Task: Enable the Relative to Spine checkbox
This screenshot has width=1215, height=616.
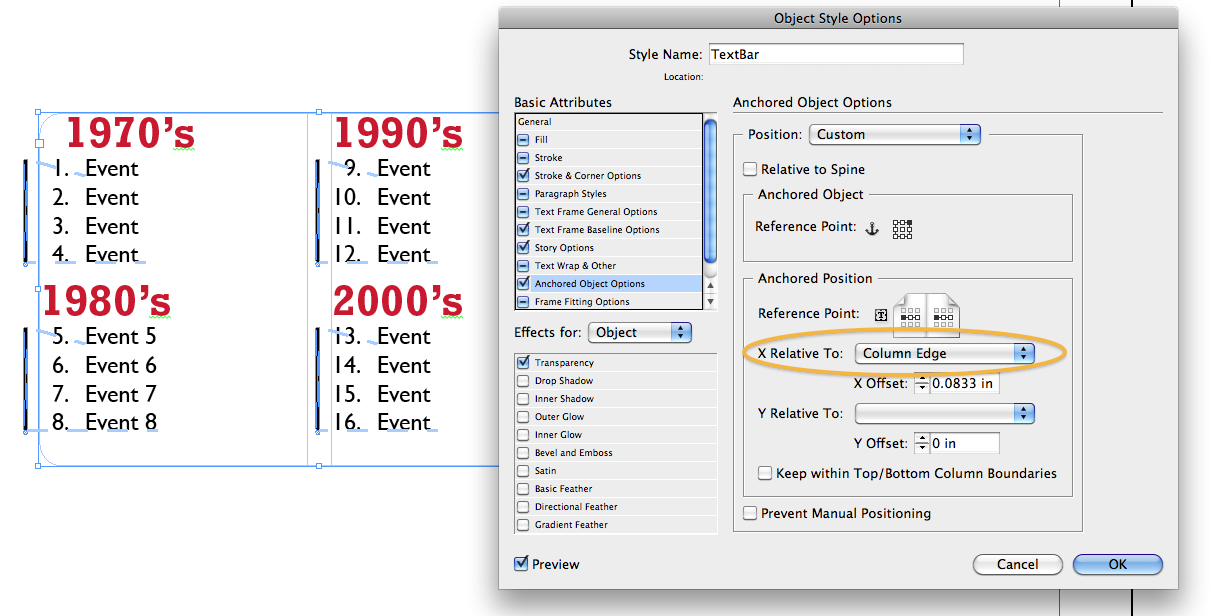Action: click(750, 169)
